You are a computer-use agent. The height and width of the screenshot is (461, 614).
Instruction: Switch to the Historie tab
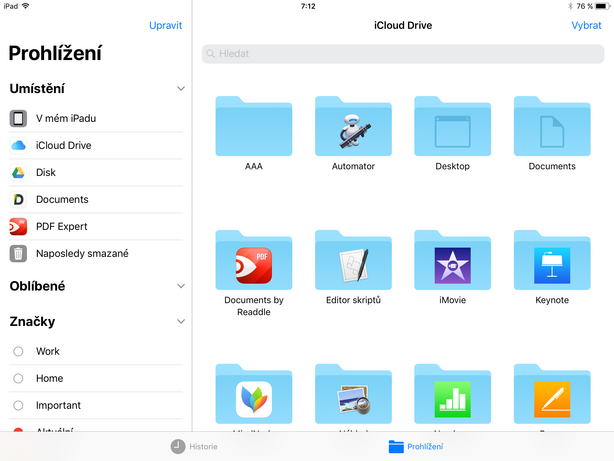point(194,447)
